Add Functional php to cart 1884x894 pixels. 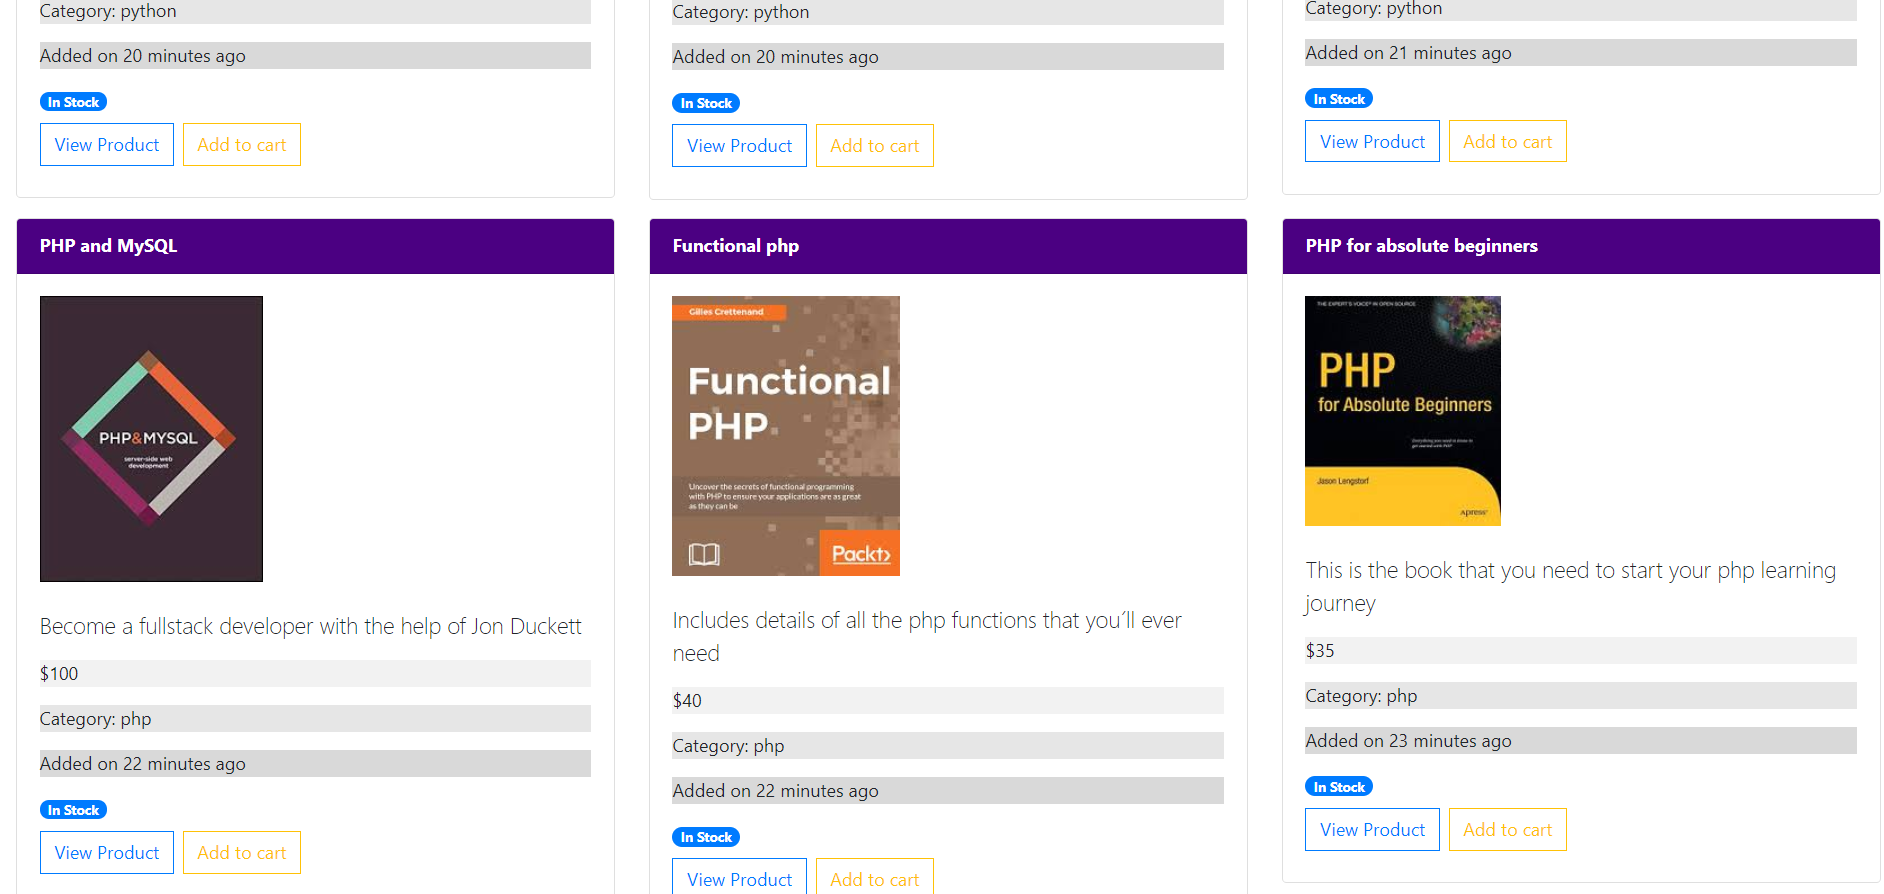click(874, 878)
